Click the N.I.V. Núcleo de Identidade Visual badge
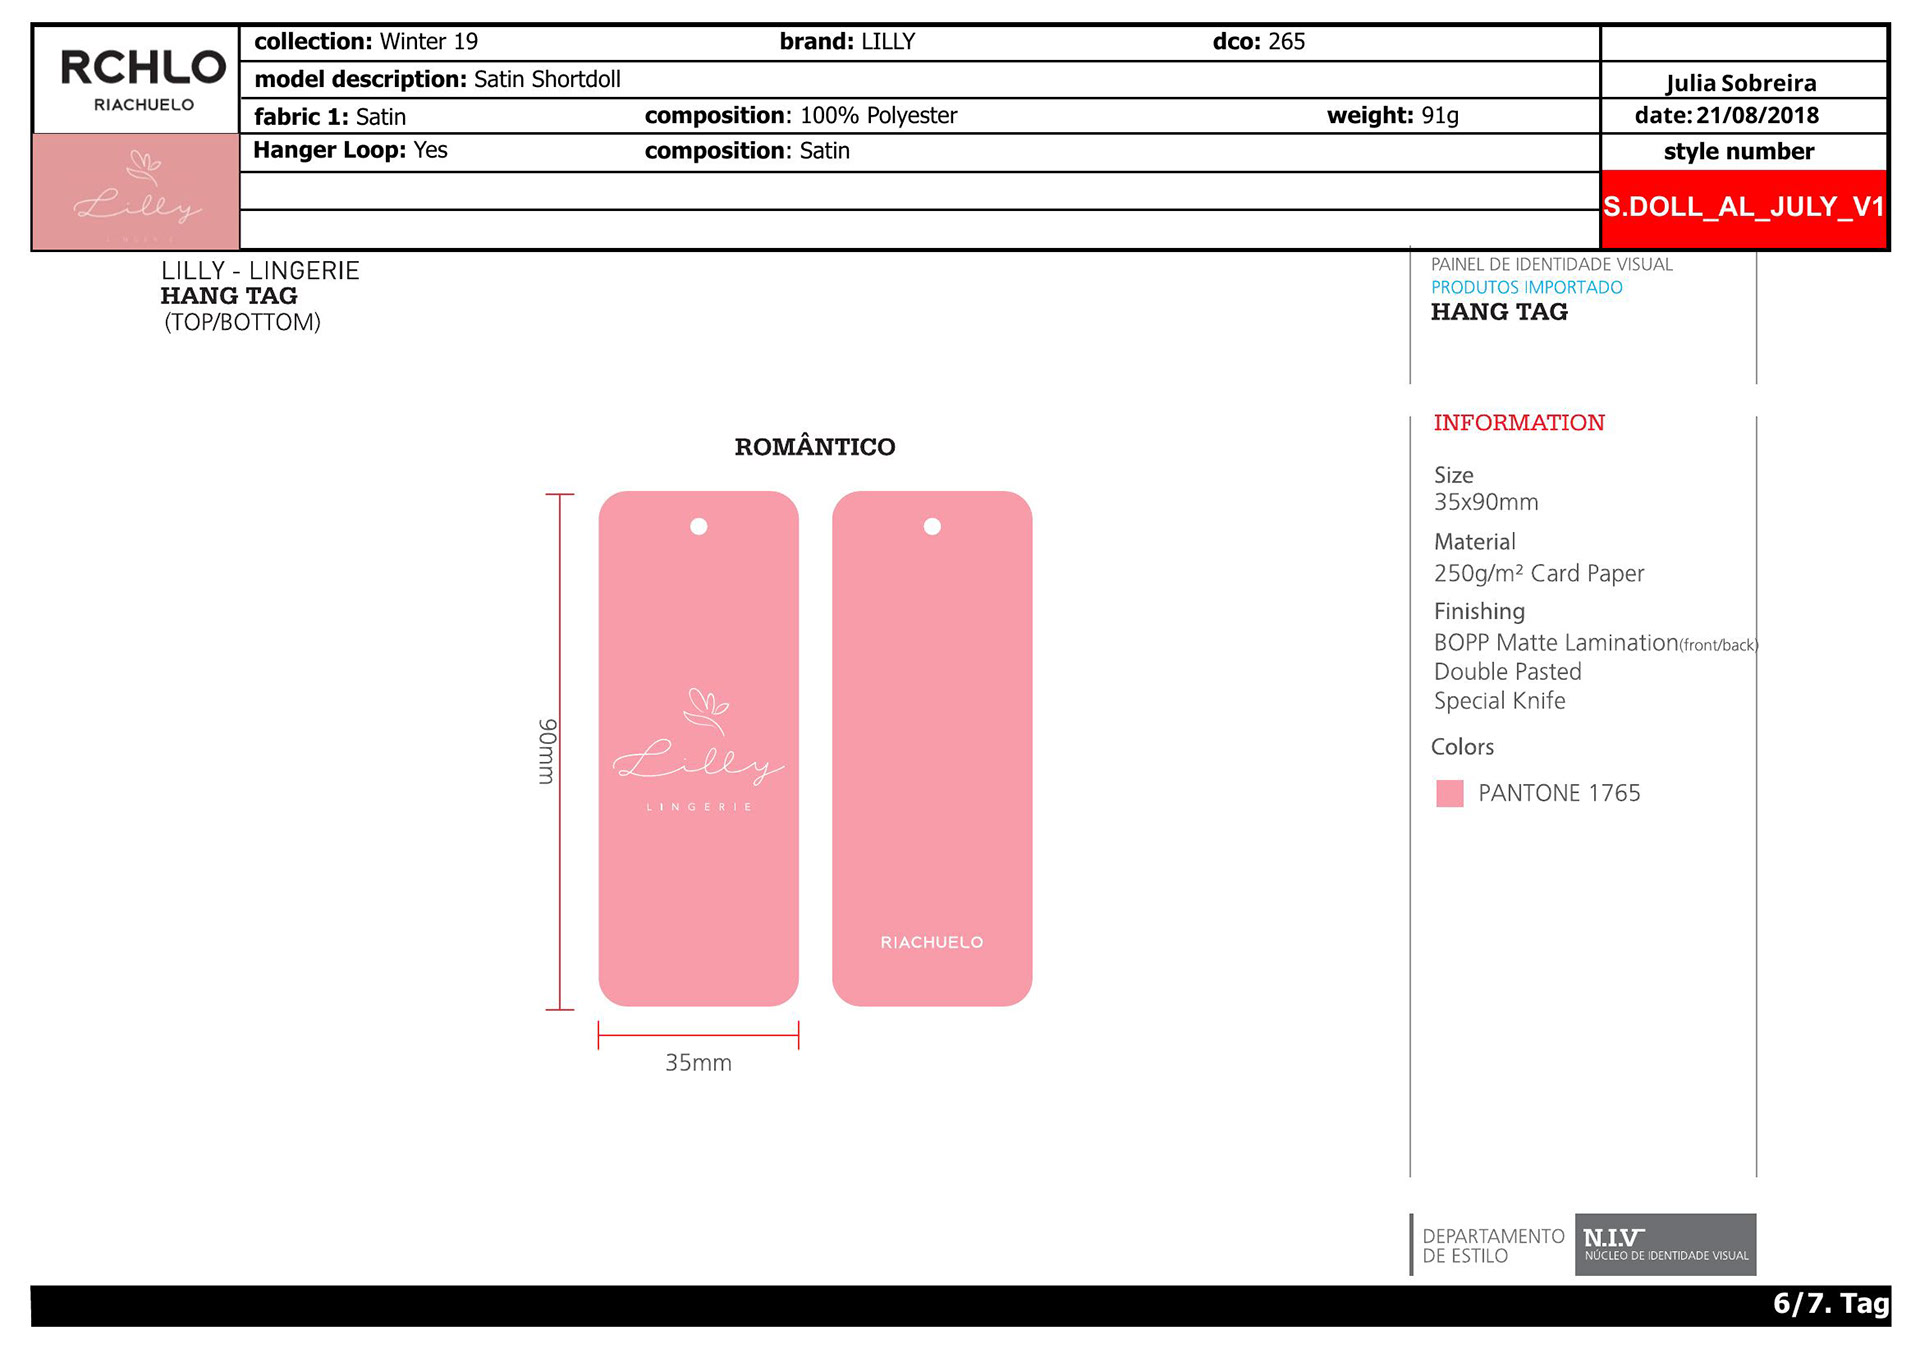The image size is (1920, 1358). pyautogui.click(x=1665, y=1244)
